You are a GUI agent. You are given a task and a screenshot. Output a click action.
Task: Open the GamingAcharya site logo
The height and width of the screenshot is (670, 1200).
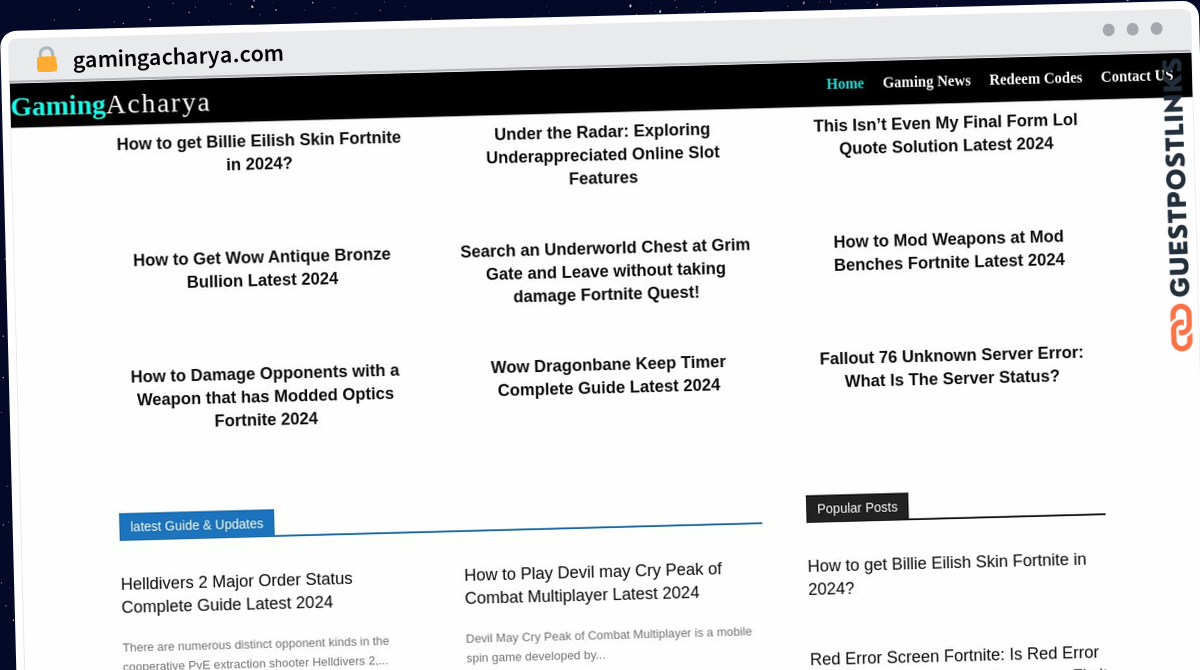[x=111, y=104]
